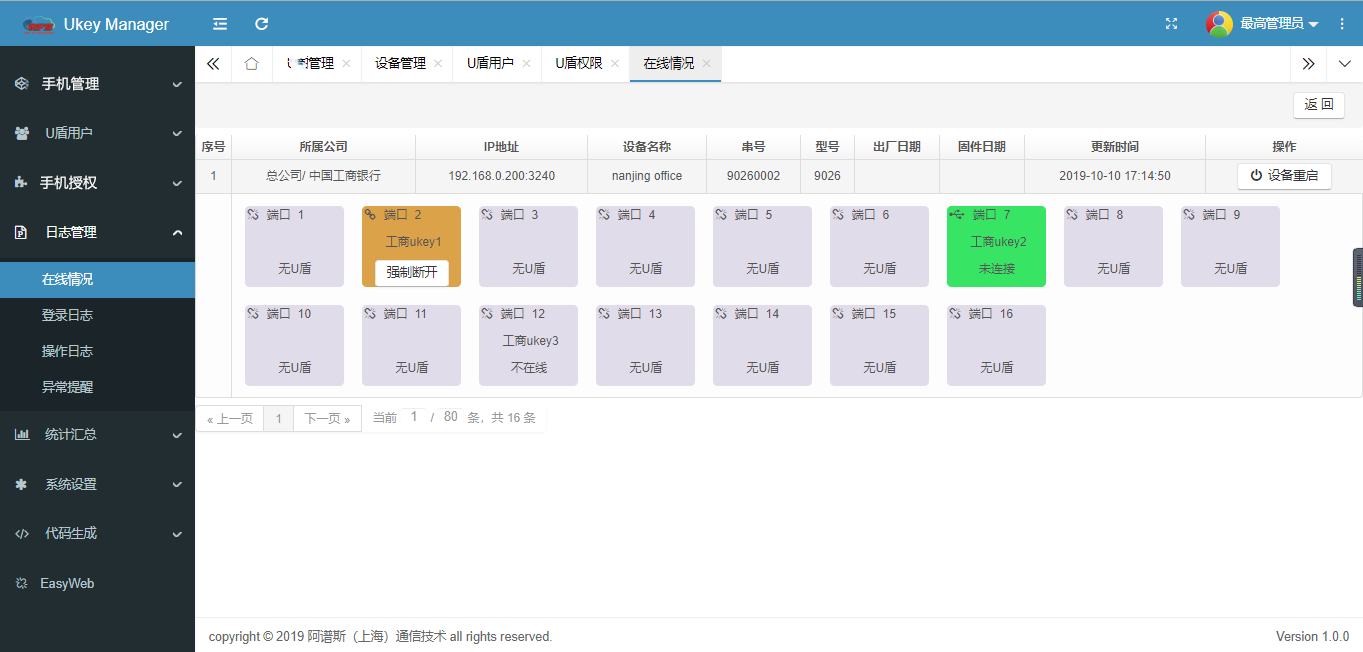Close the U盾用户 tab with its x
Screen dimensions: 1363x652
click(526, 63)
